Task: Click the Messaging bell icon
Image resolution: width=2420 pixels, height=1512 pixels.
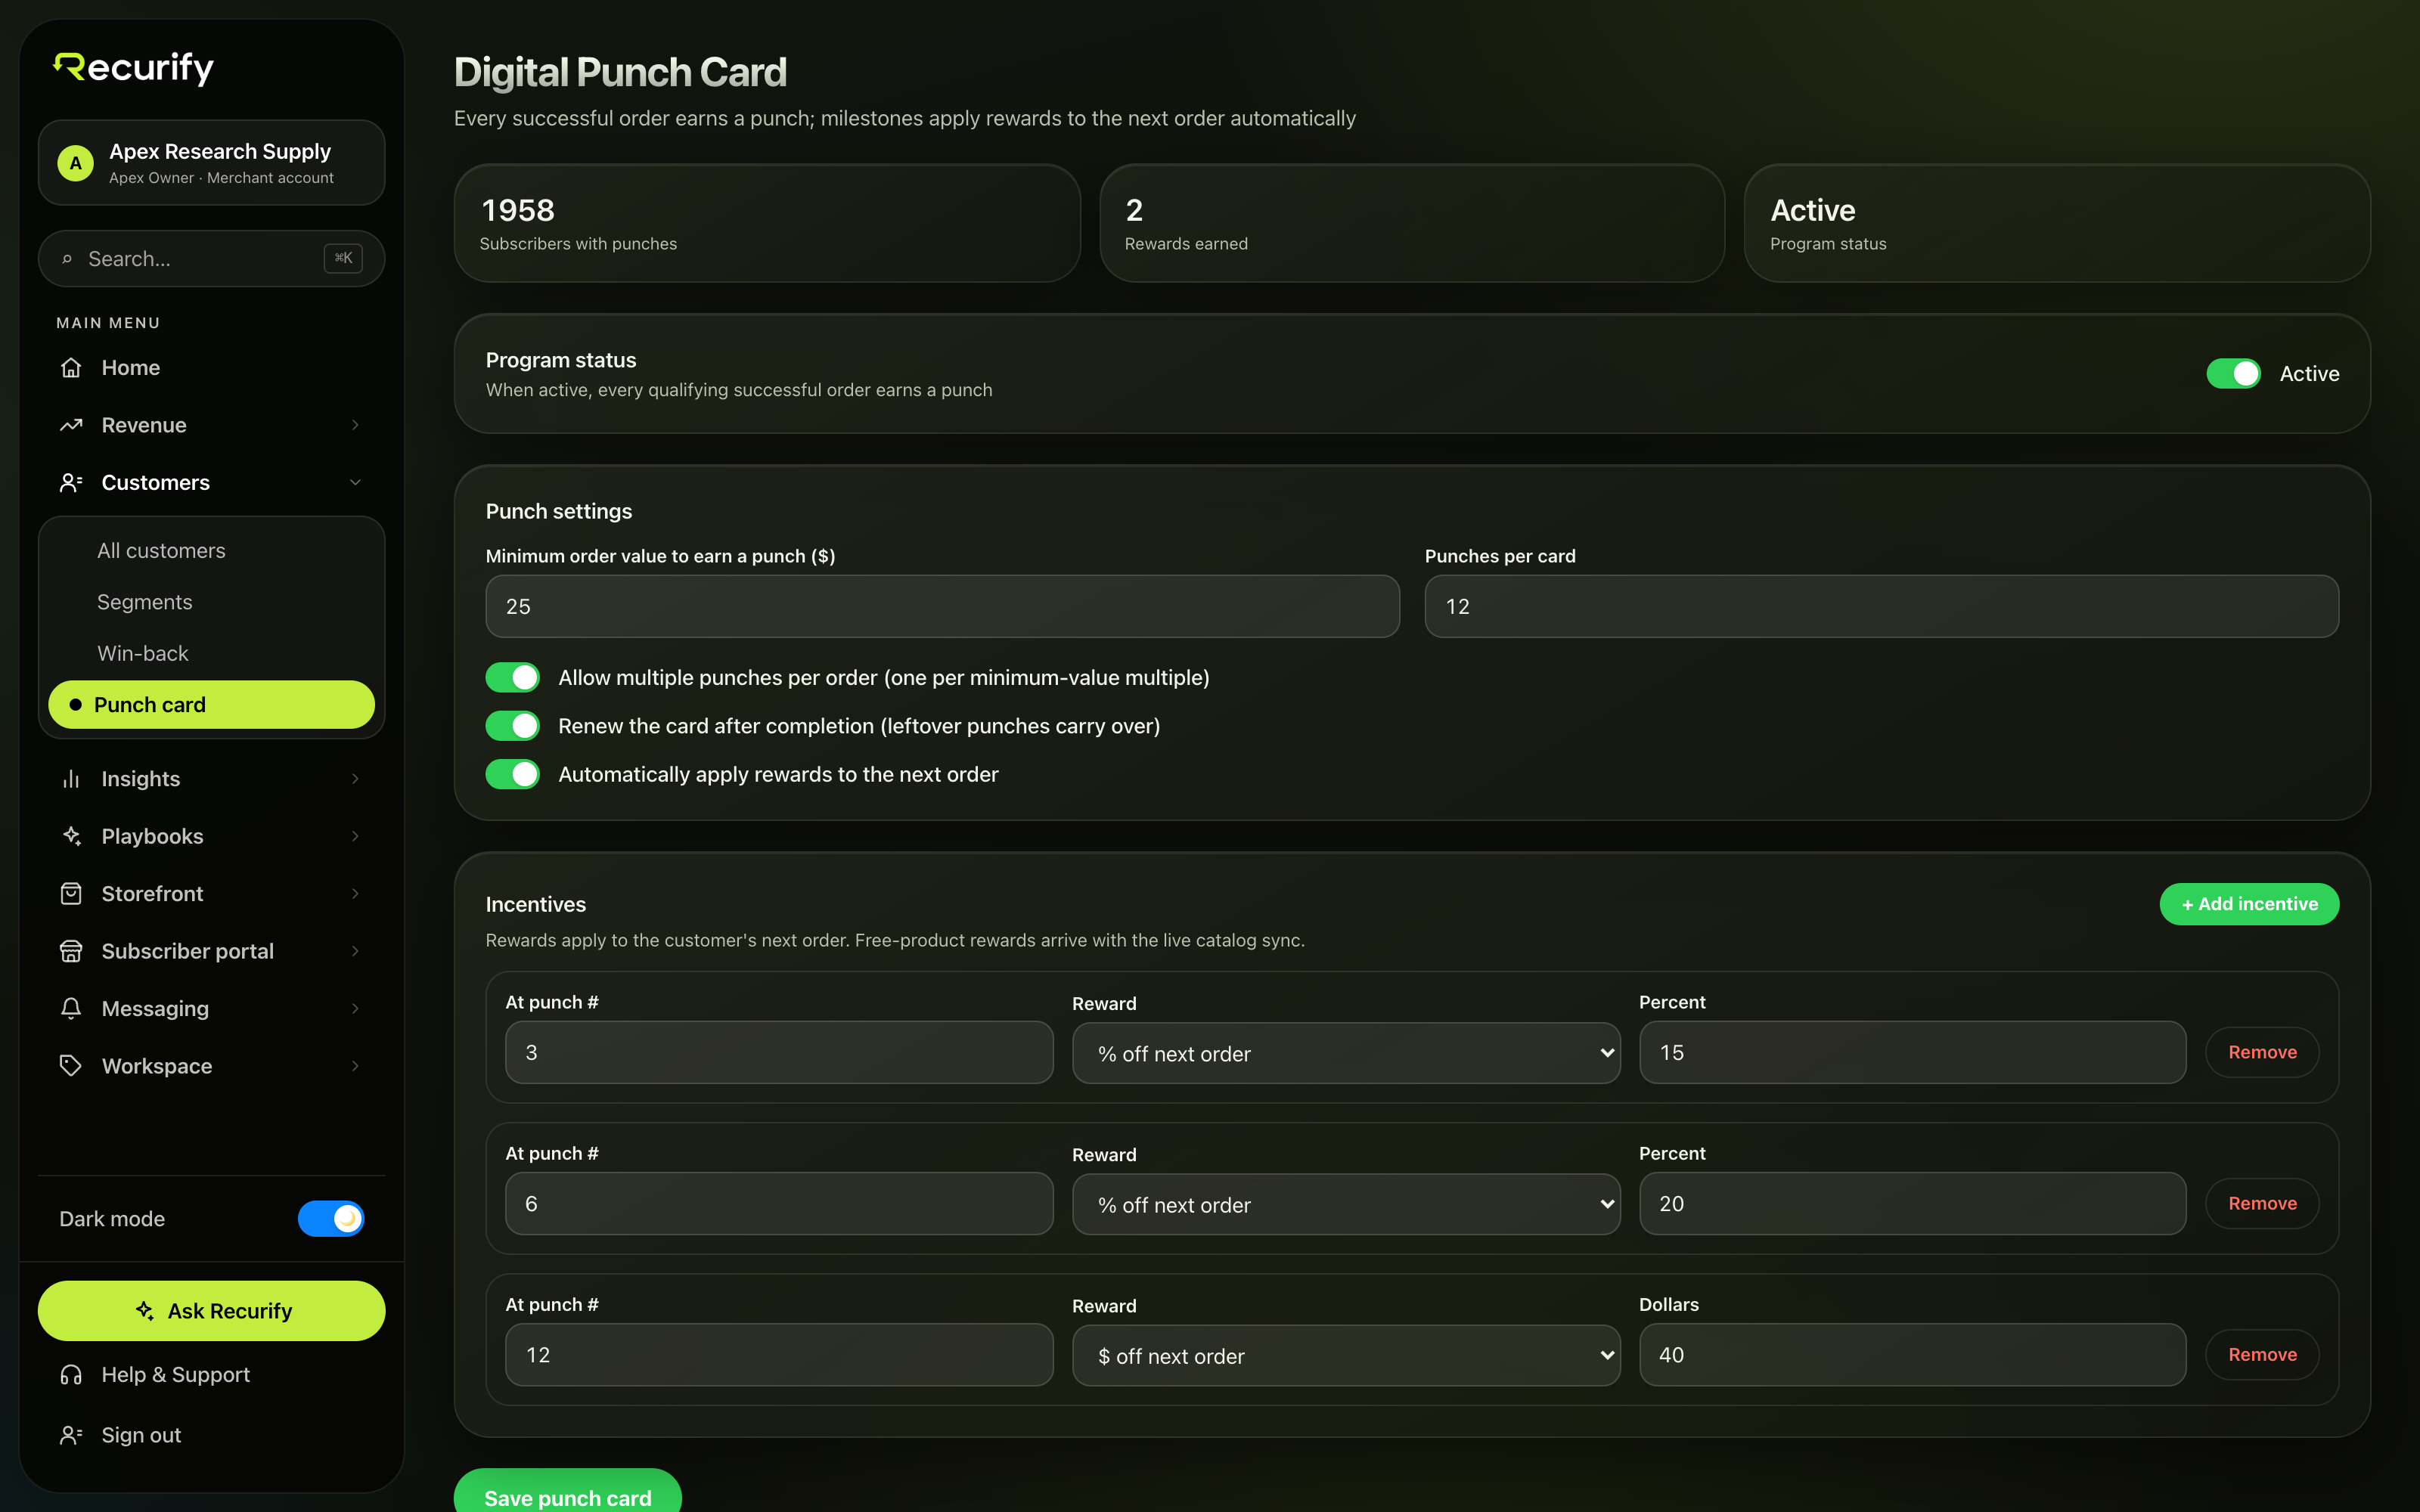Action: [x=71, y=1008]
